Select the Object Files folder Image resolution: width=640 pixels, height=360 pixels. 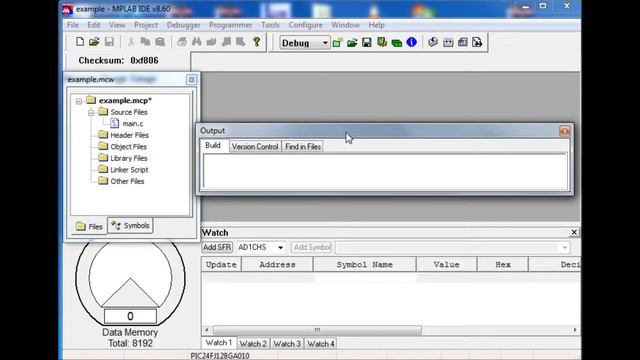click(x=129, y=147)
